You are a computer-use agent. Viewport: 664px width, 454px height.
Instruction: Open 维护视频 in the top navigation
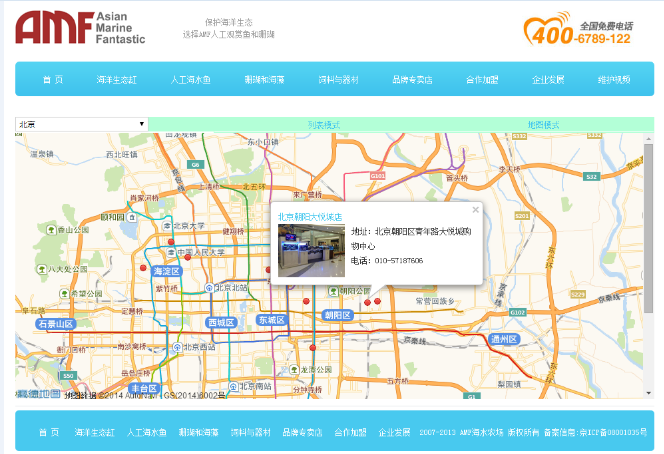coord(614,79)
